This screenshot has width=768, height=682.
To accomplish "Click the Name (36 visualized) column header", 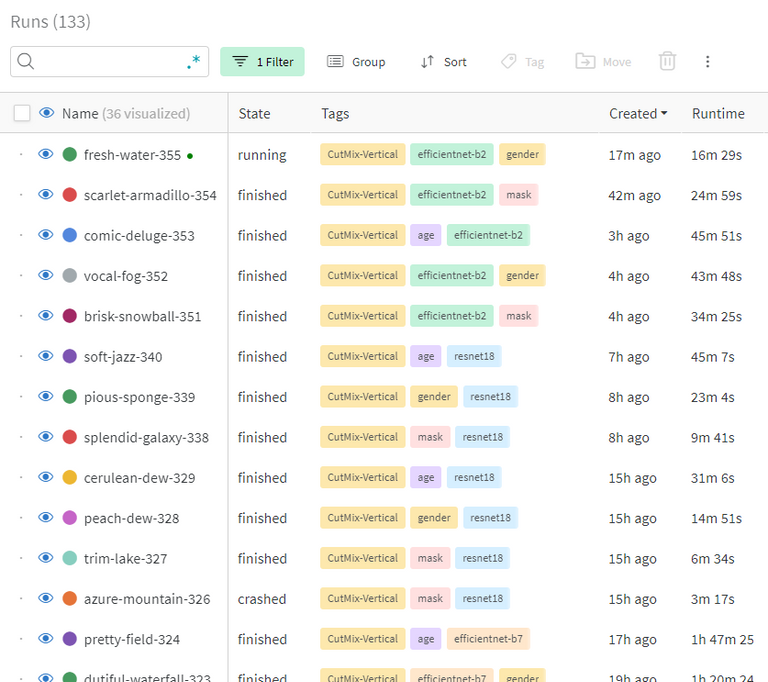I will [x=126, y=114].
